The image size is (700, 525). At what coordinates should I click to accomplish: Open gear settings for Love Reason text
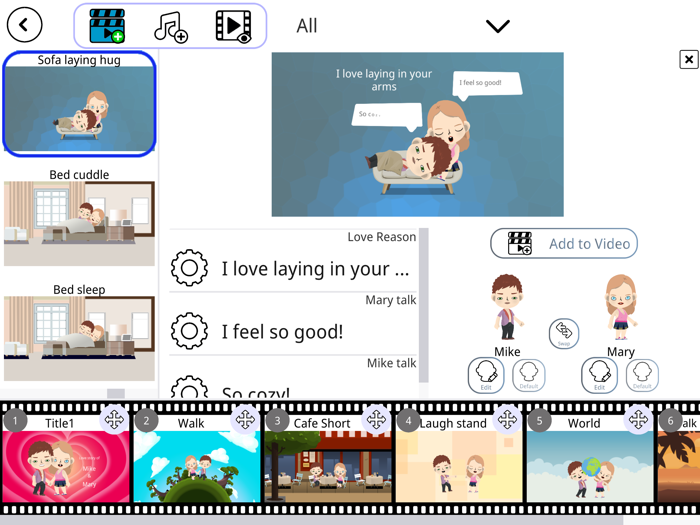coord(189,268)
